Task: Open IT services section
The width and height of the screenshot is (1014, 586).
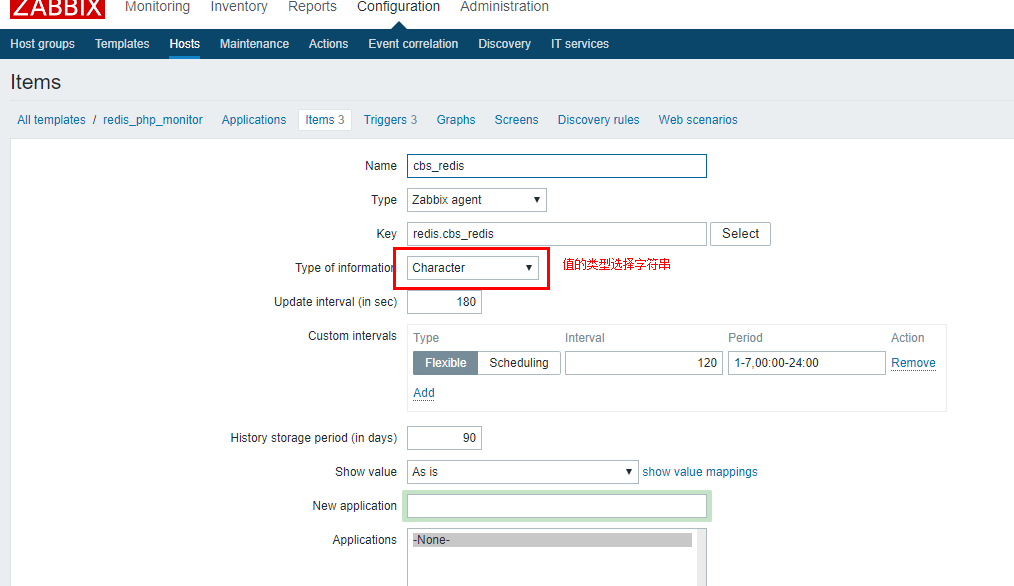Action: point(580,44)
